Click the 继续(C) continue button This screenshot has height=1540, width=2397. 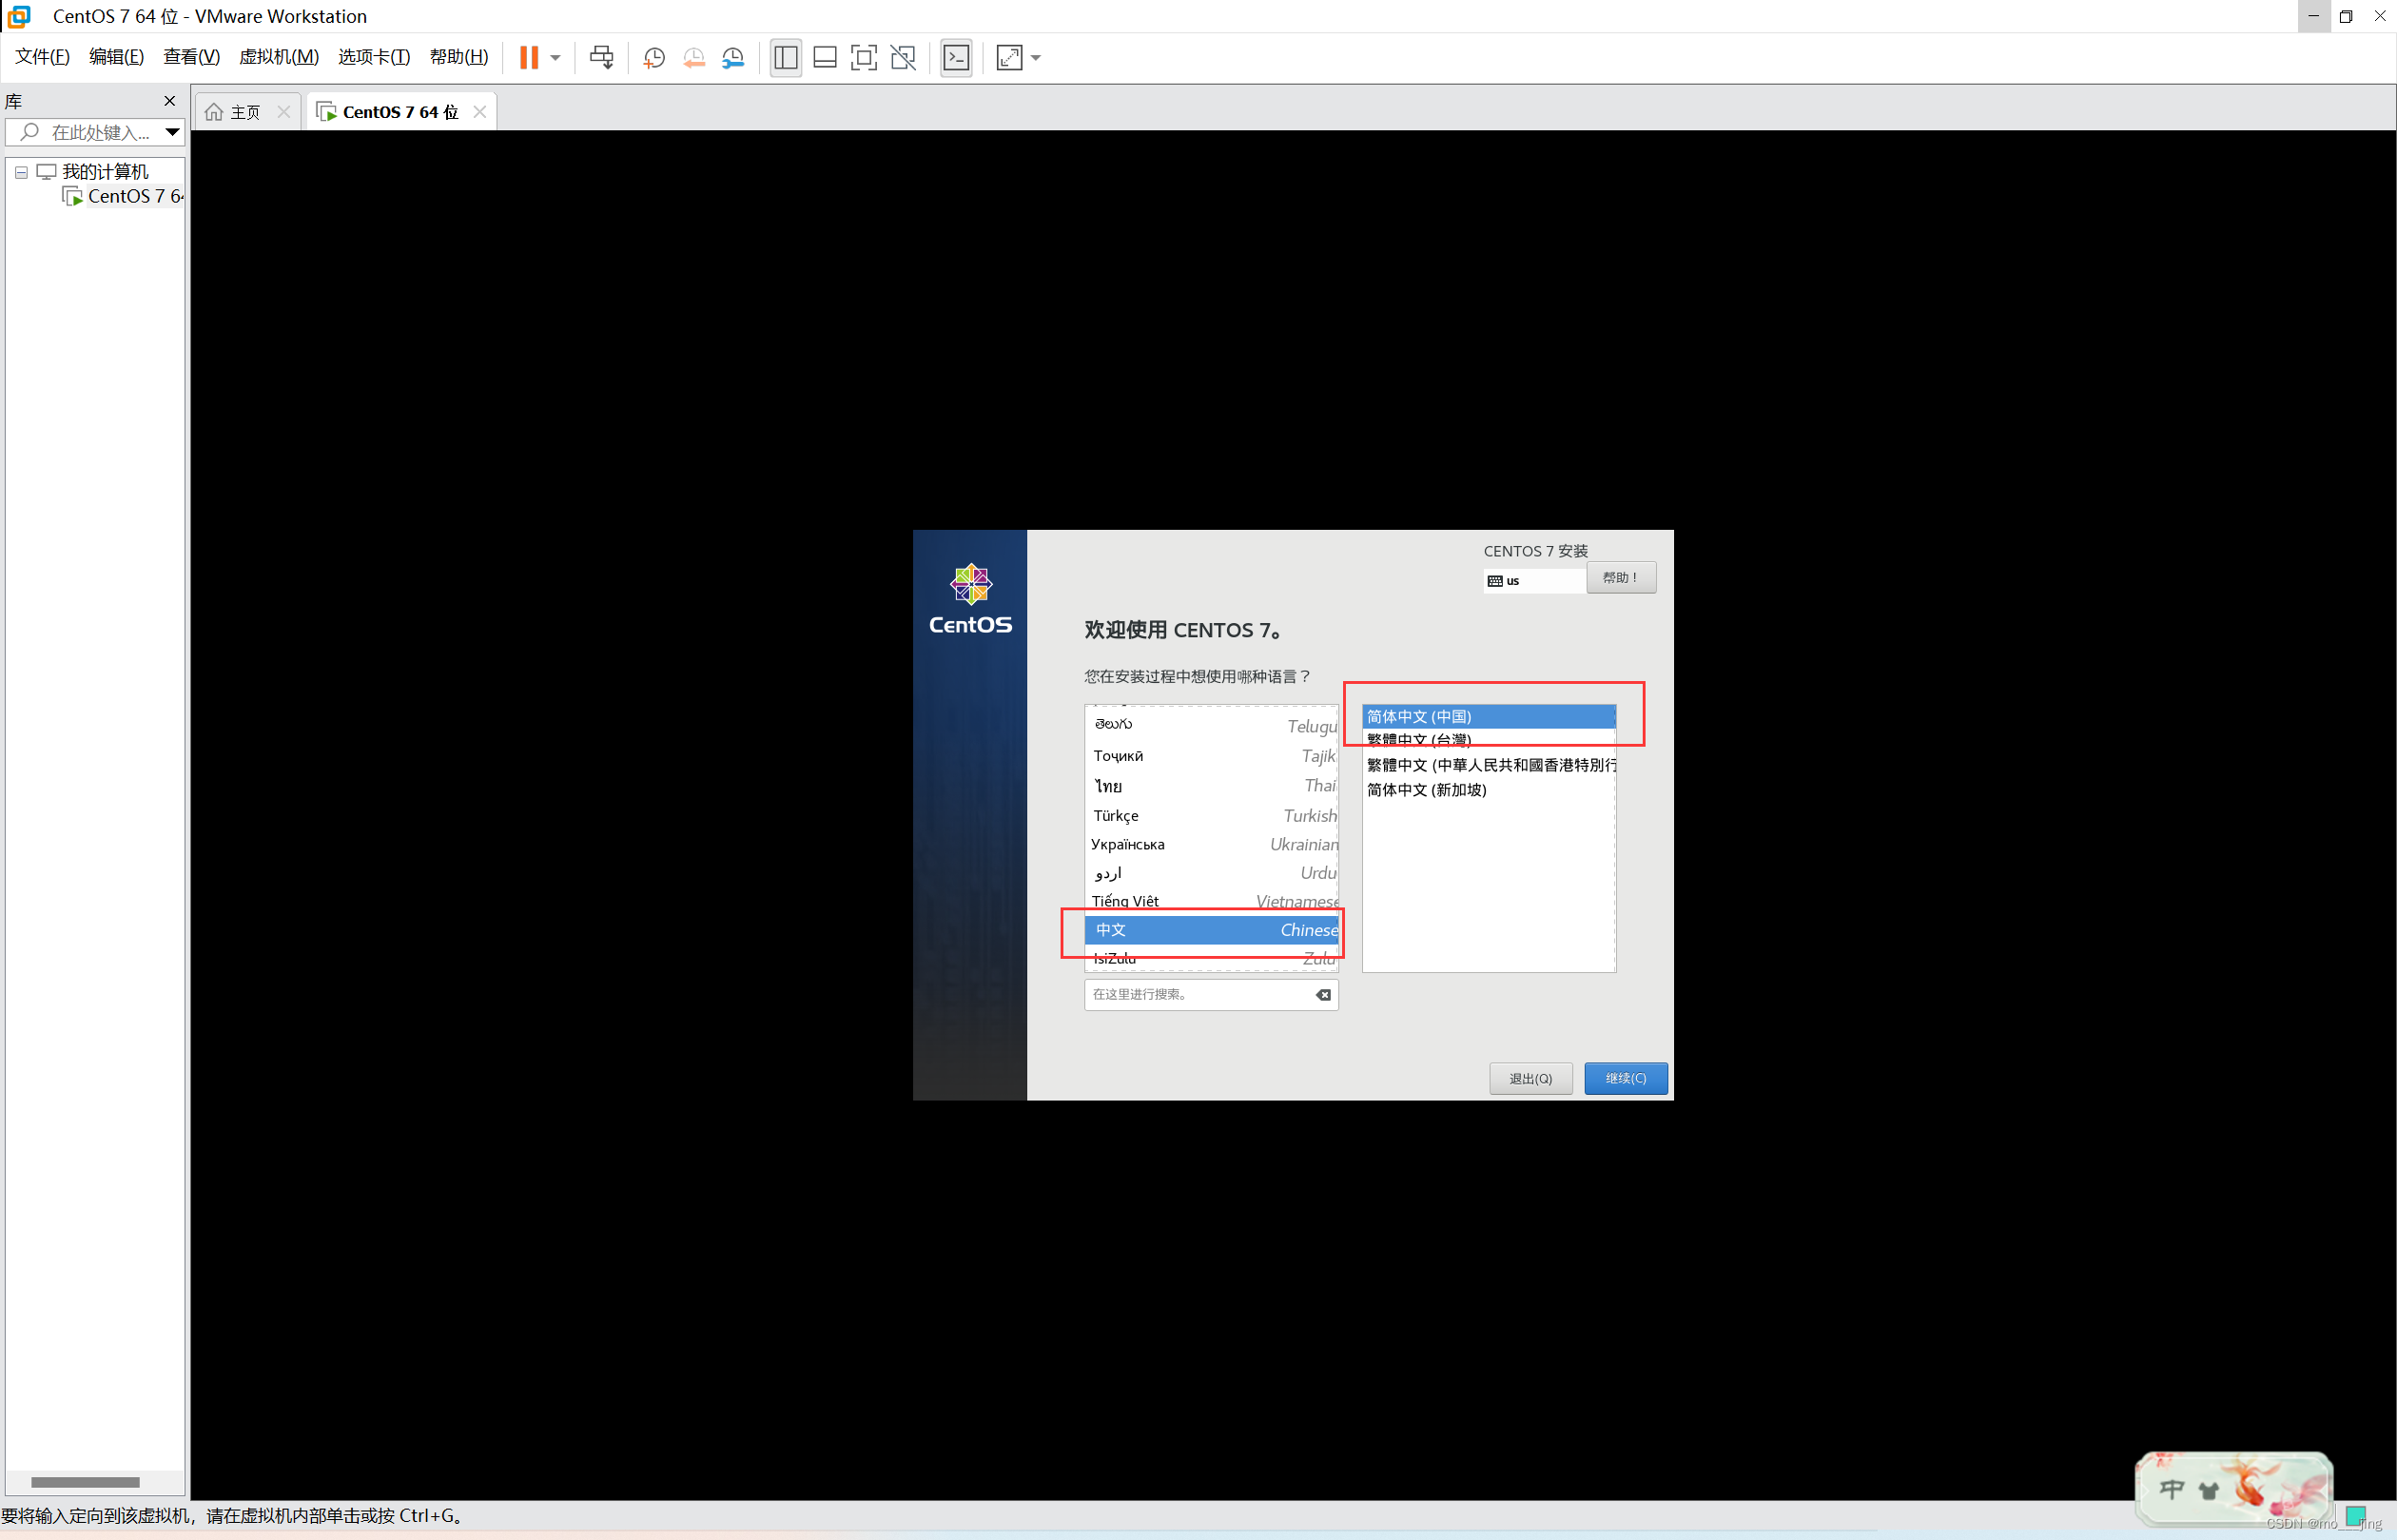coord(1625,1078)
